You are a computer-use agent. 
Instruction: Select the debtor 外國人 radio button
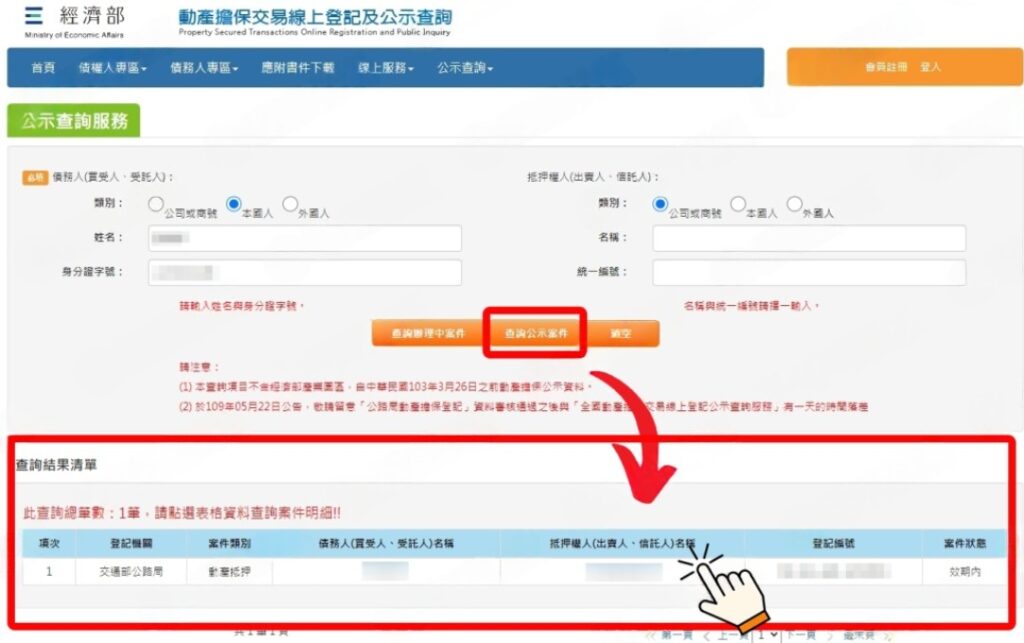(290, 204)
